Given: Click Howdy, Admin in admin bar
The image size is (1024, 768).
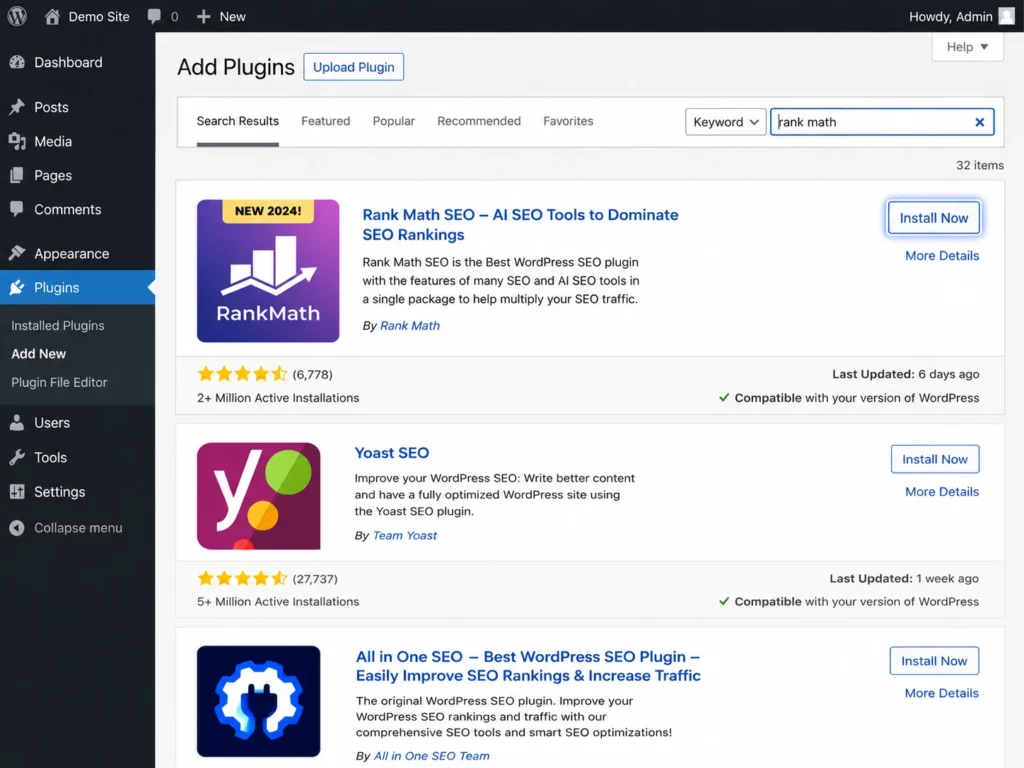Looking at the screenshot, I should 950,17.
